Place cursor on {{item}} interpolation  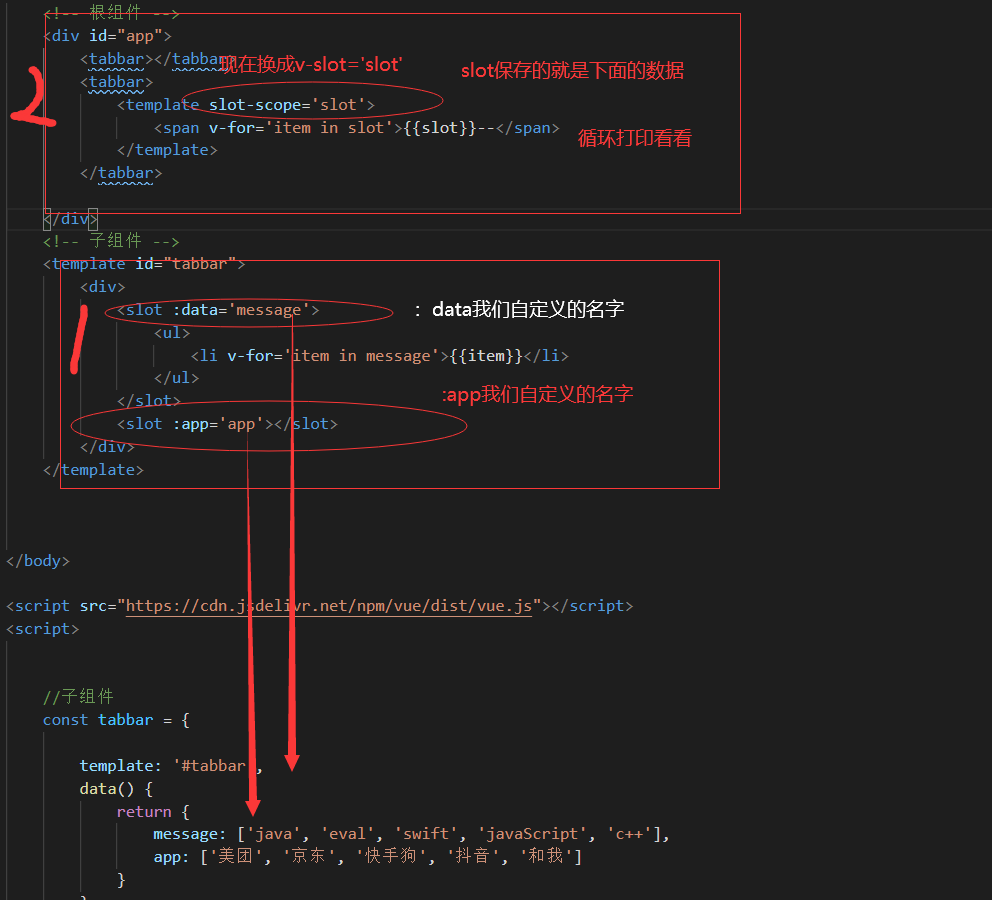(487, 355)
